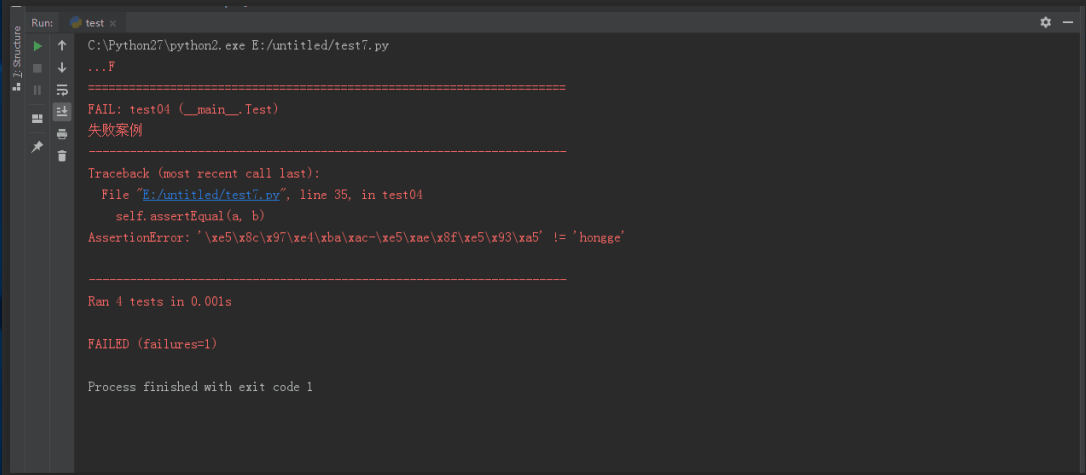Toggle scroll to end of output
1086x475 pixels.
[62, 112]
